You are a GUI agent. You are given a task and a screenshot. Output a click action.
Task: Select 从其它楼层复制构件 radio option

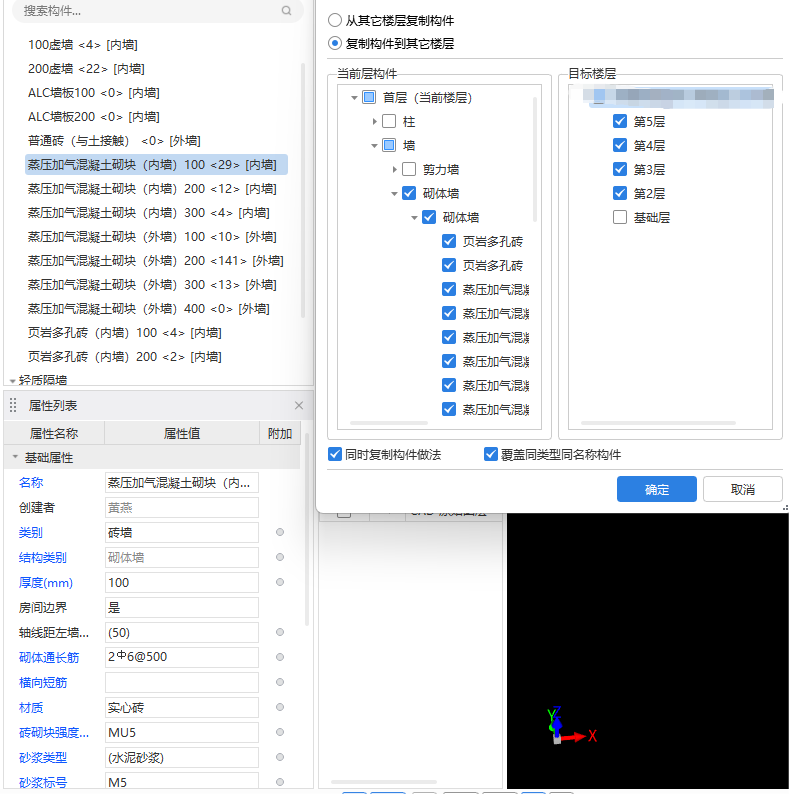coord(335,20)
